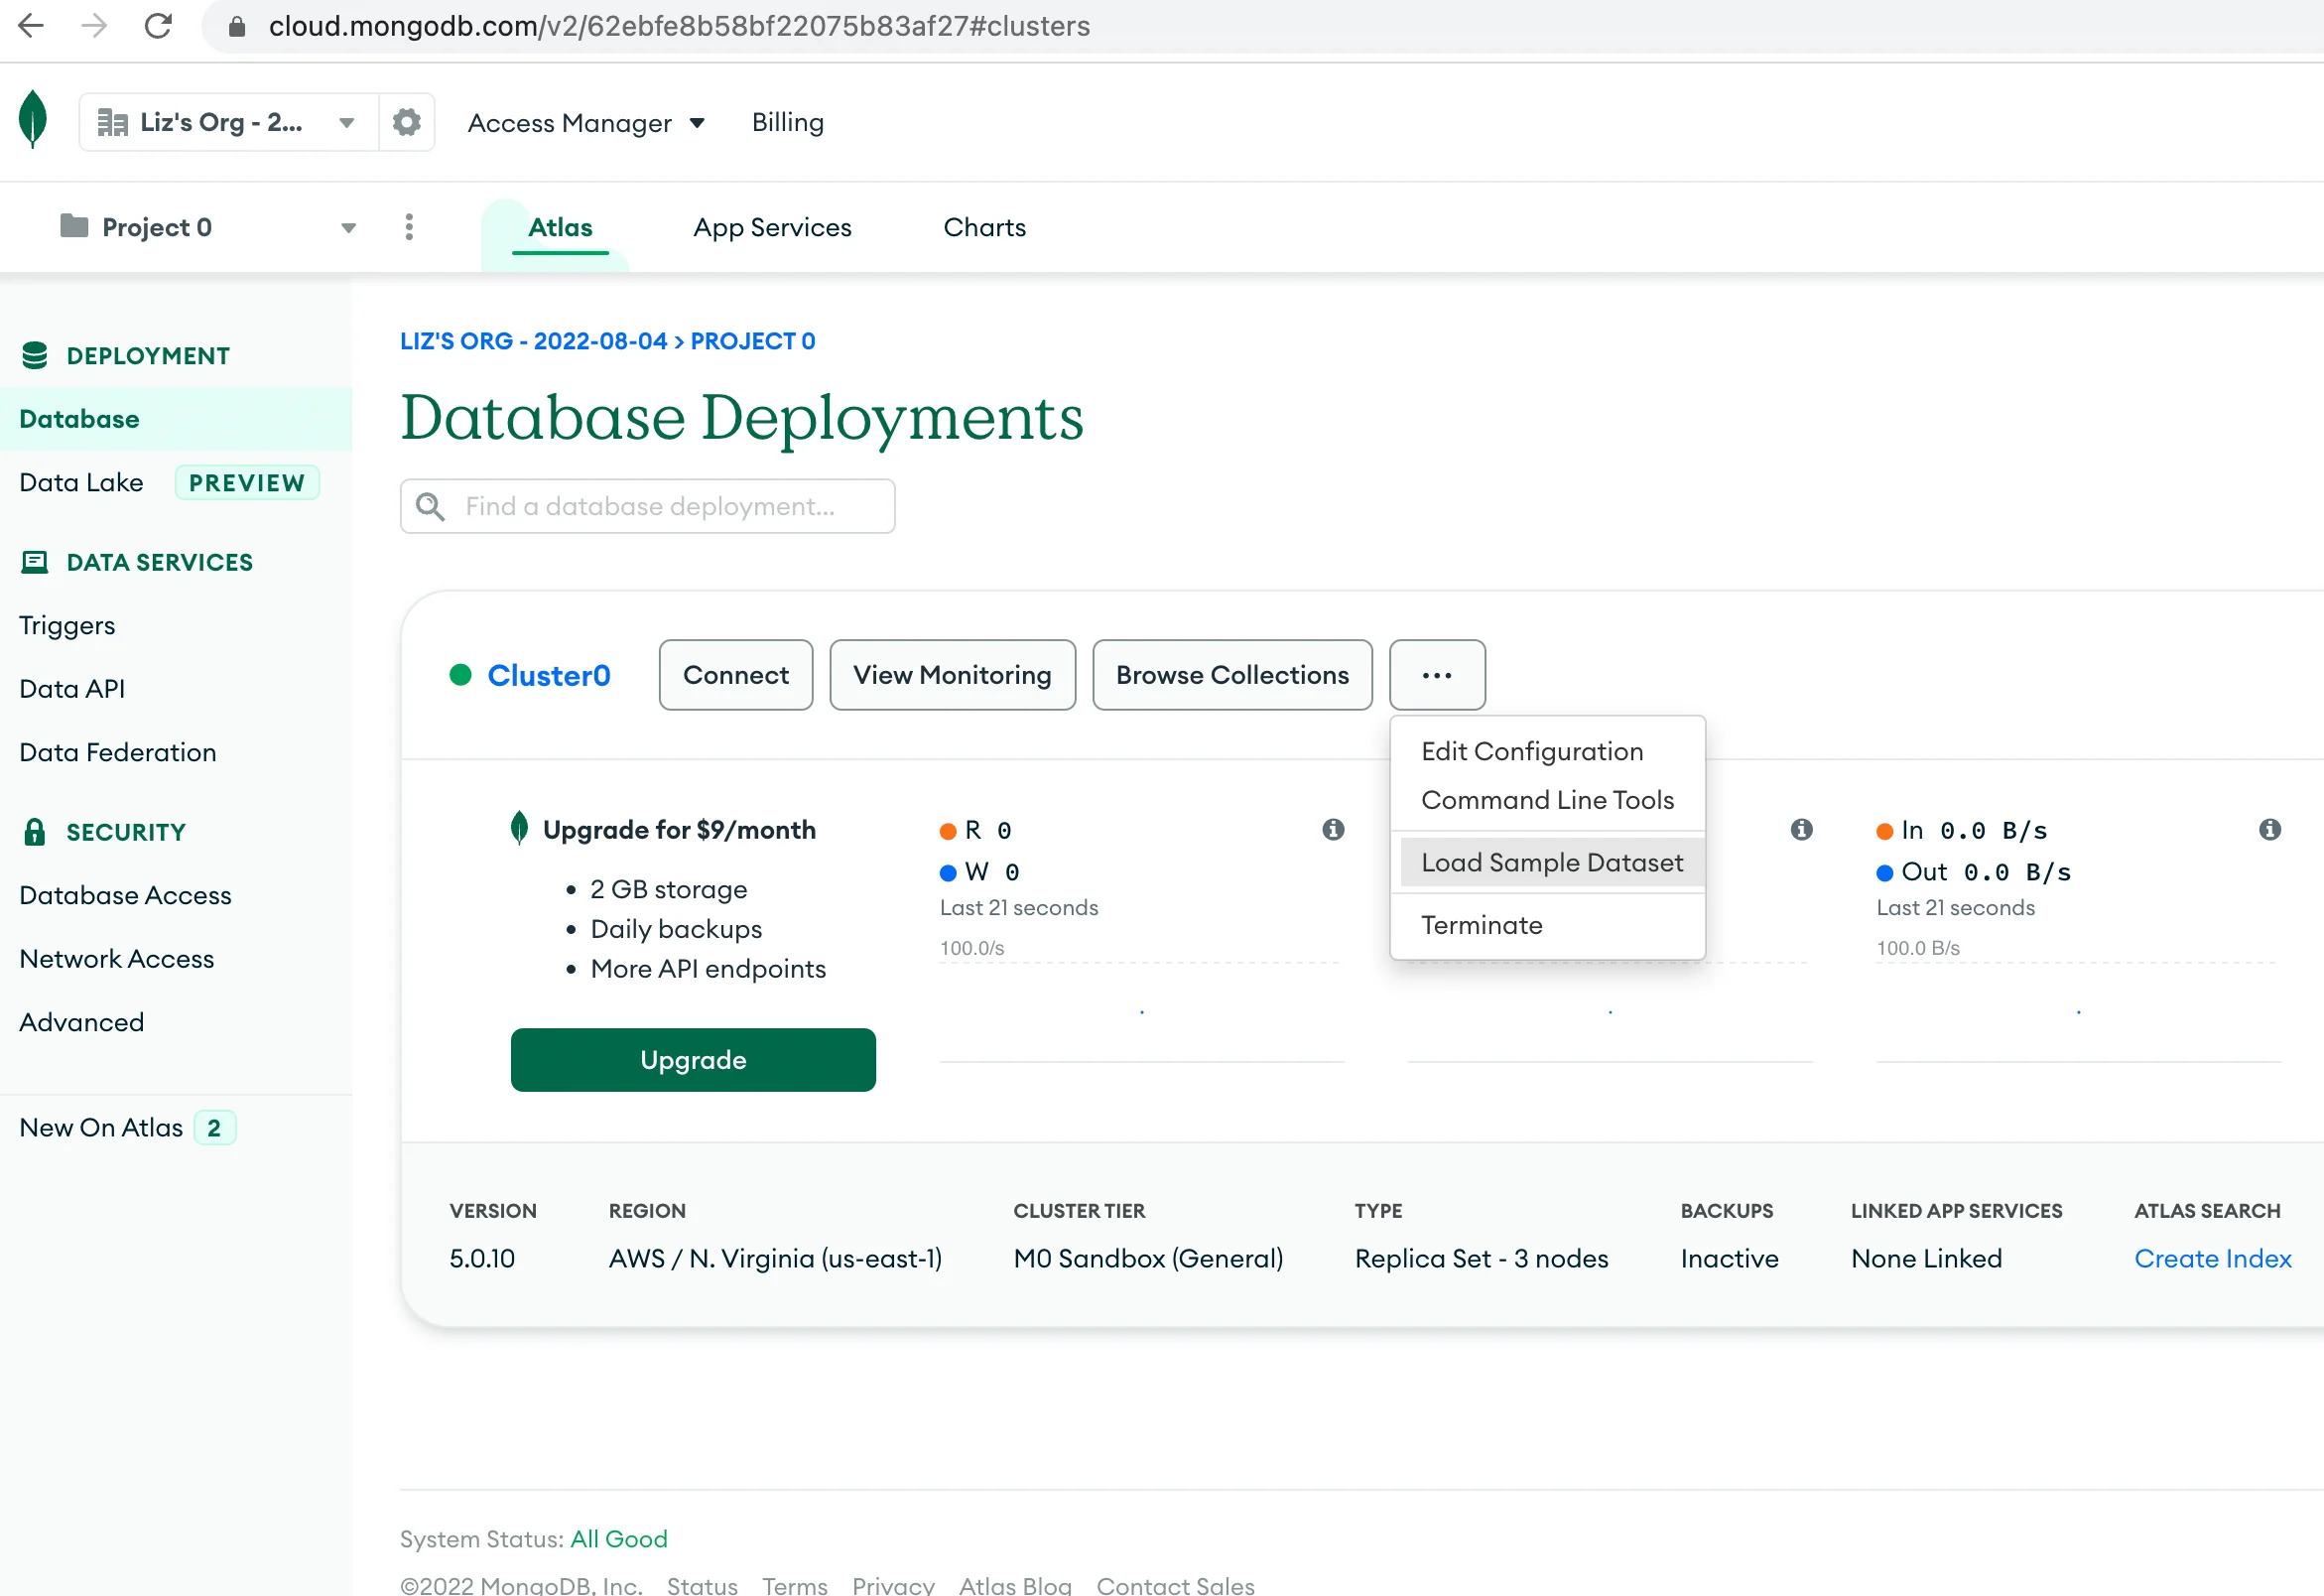Switch to the Atlas tab
The image size is (2324, 1596).
pyautogui.click(x=560, y=227)
